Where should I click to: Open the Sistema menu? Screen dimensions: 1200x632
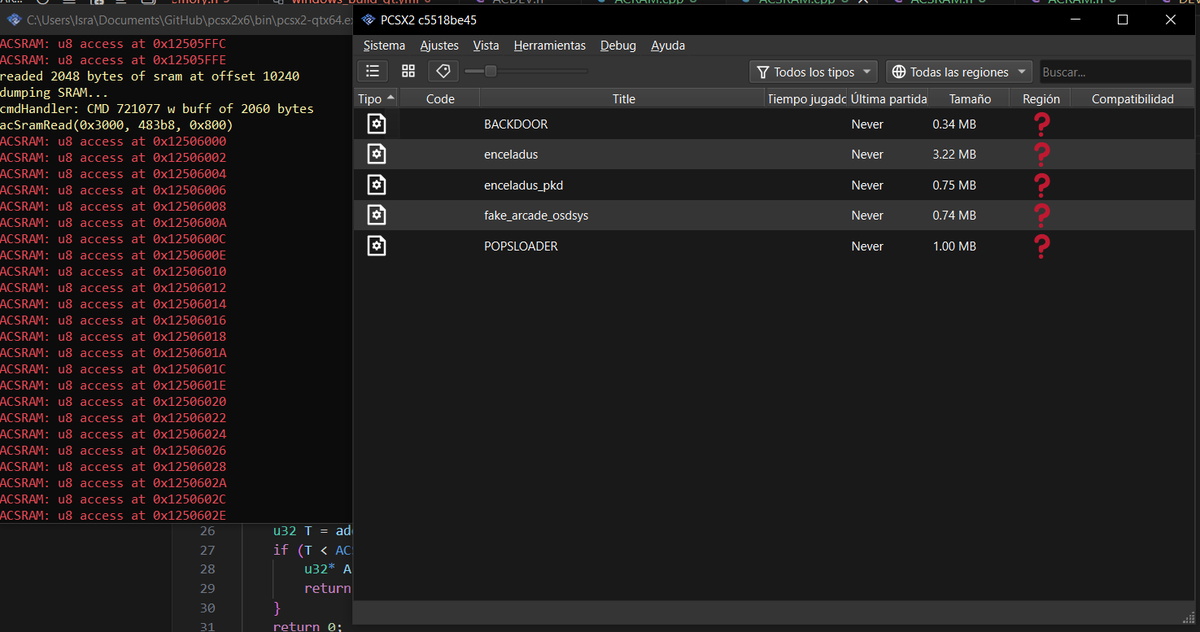[384, 46]
